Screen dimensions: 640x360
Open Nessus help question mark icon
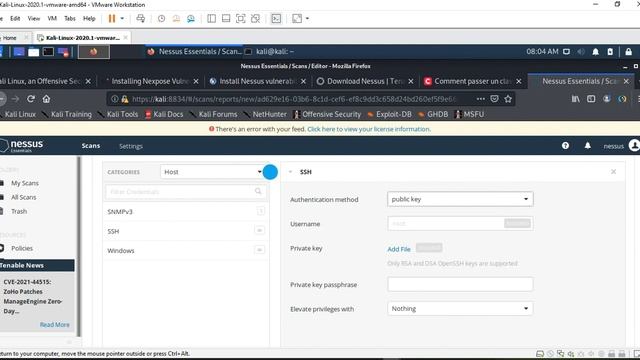click(x=565, y=146)
